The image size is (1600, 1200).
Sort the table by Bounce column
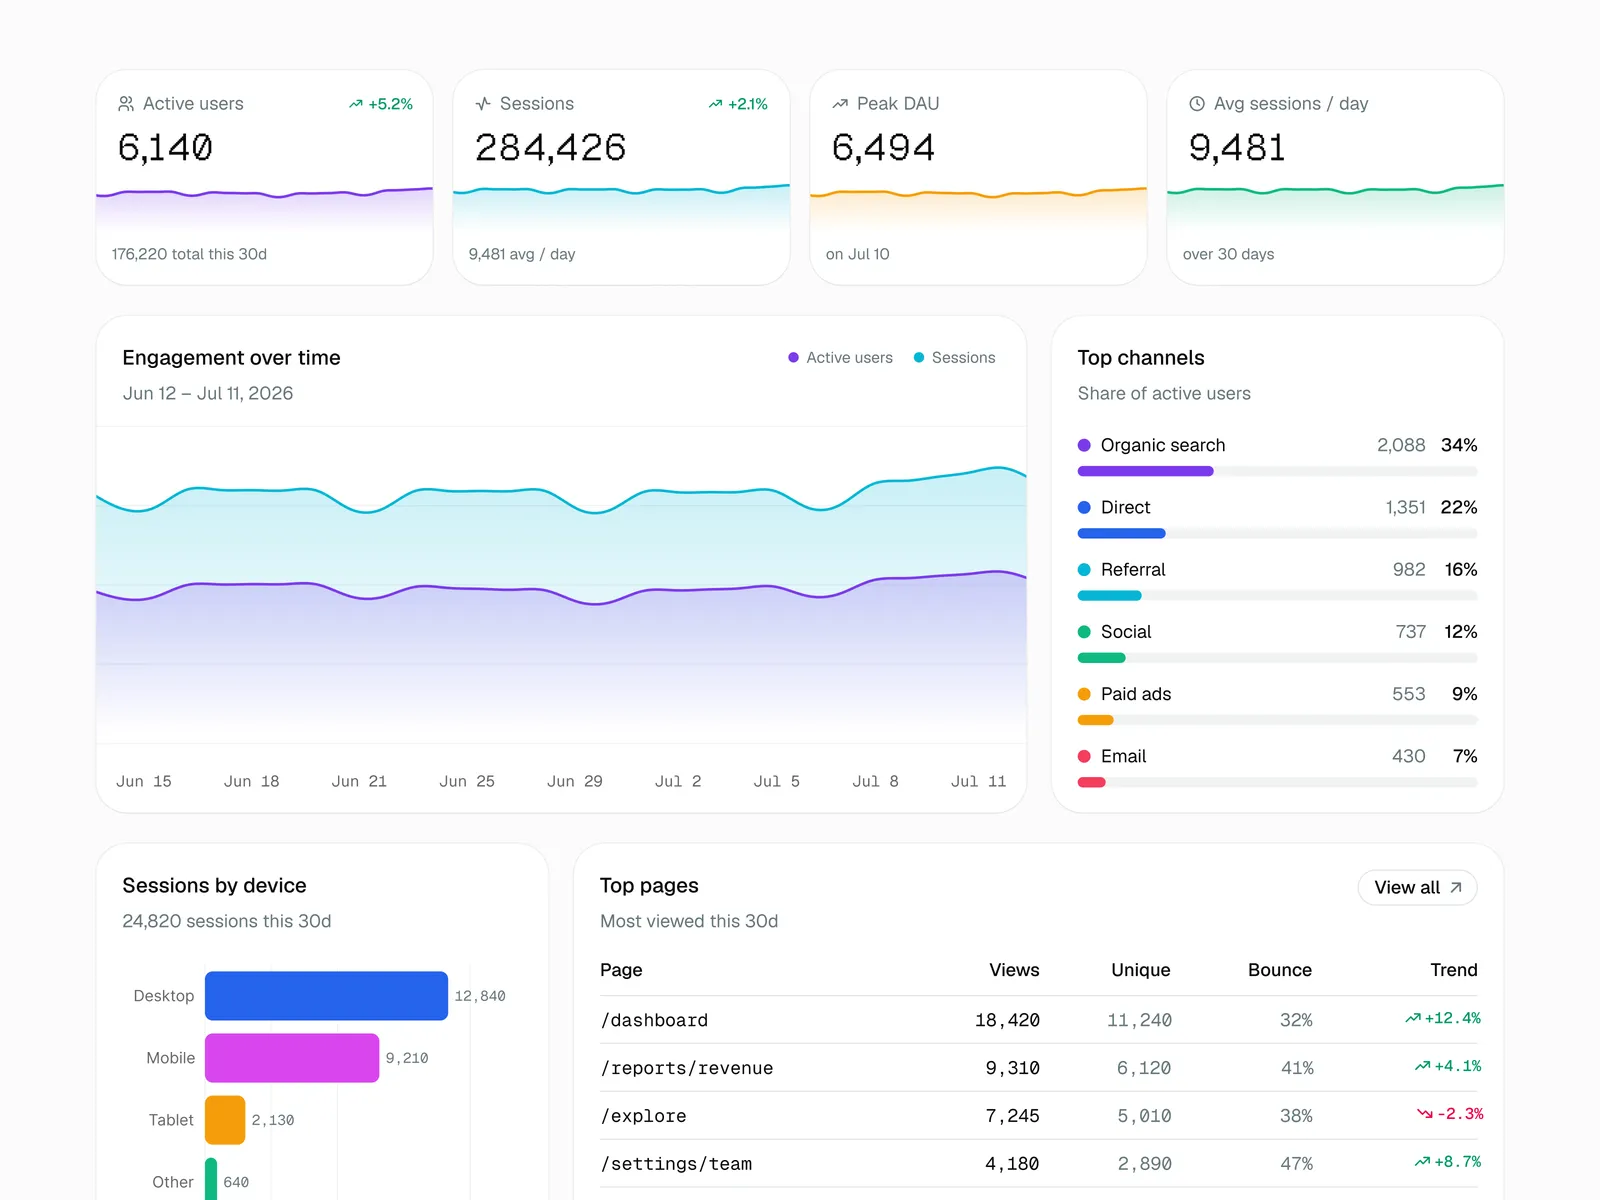click(x=1280, y=970)
